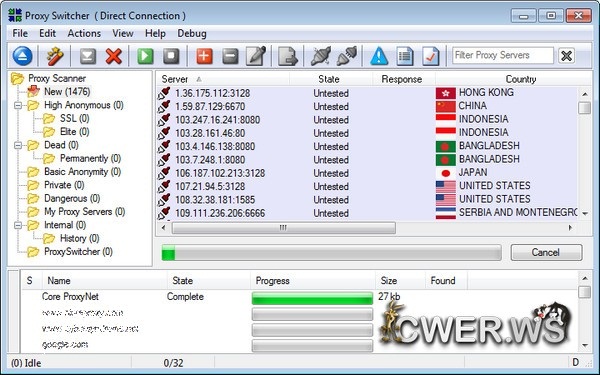600x375 pixels.
Task: Open the Edit menu
Action: coord(47,34)
